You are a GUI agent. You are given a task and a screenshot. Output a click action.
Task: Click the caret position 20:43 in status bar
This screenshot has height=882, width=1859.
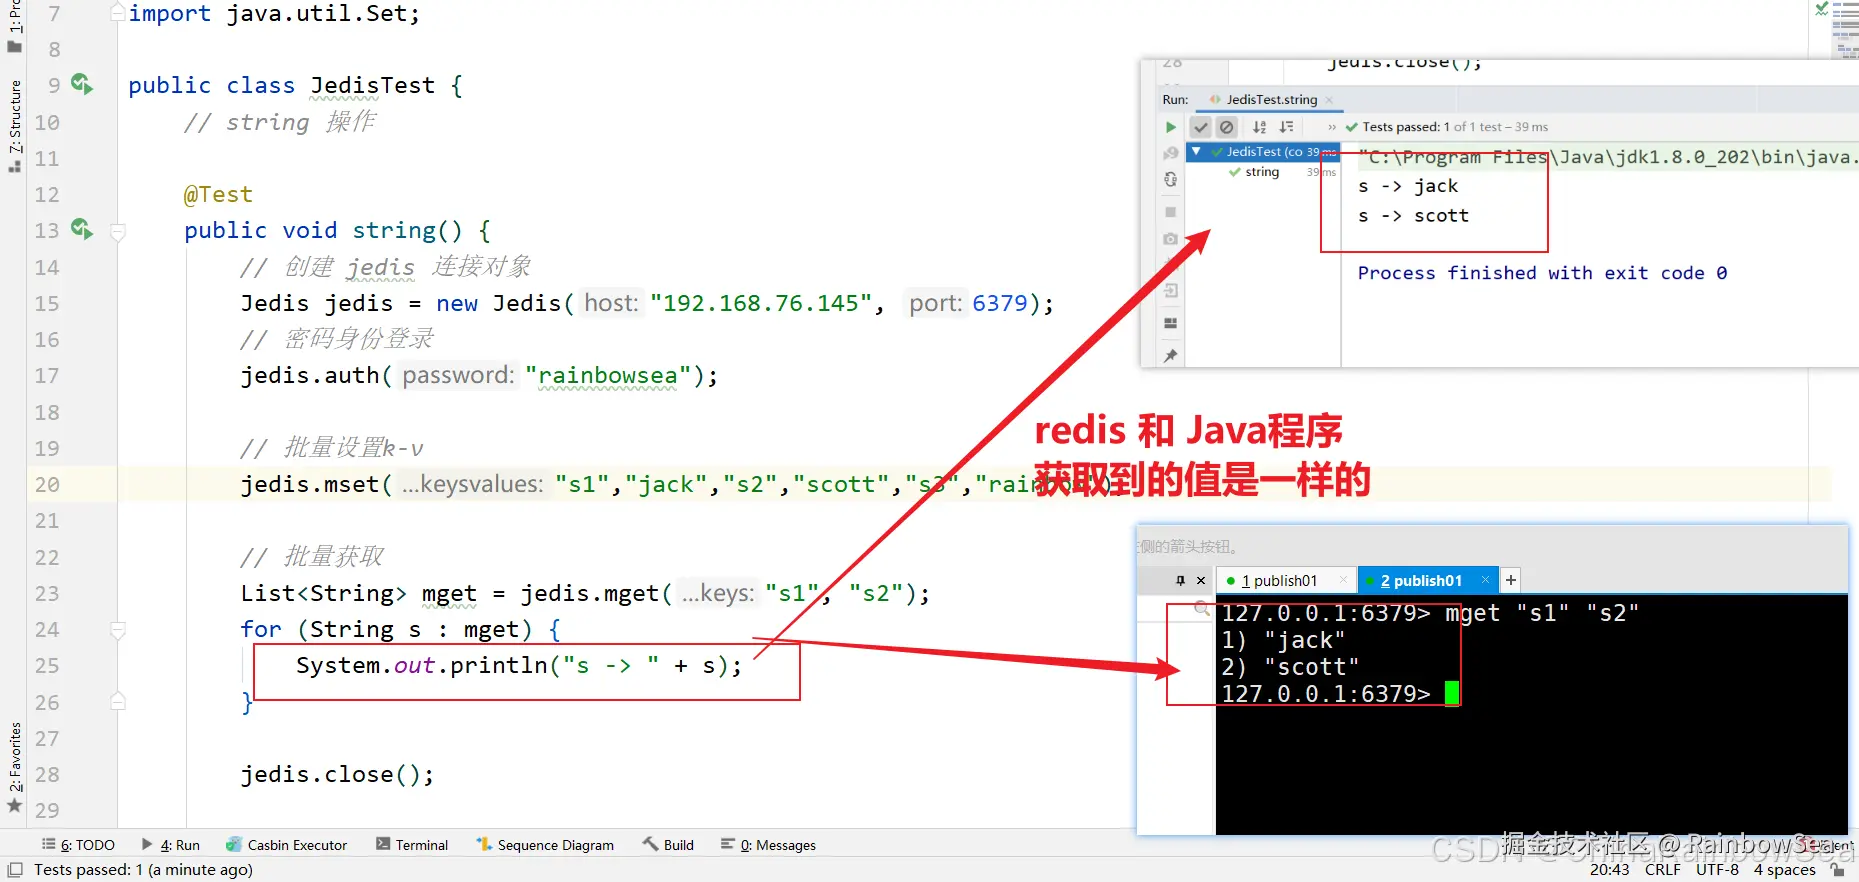pyautogui.click(x=1609, y=870)
